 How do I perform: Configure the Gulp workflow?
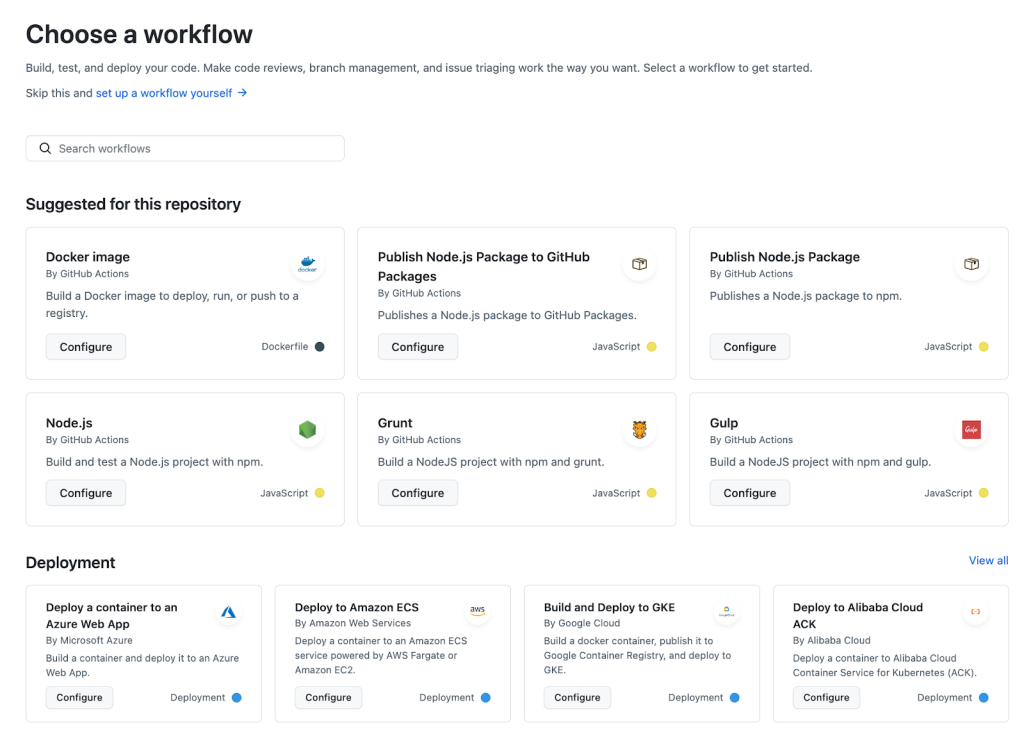click(750, 493)
